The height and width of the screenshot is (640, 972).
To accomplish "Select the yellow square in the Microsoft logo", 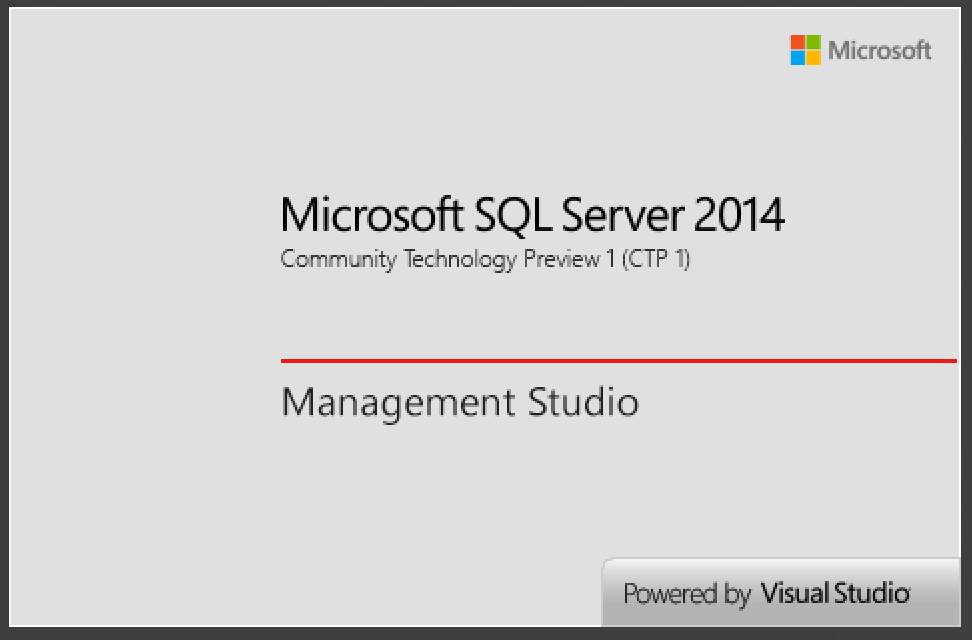I will pyautogui.click(x=811, y=56).
